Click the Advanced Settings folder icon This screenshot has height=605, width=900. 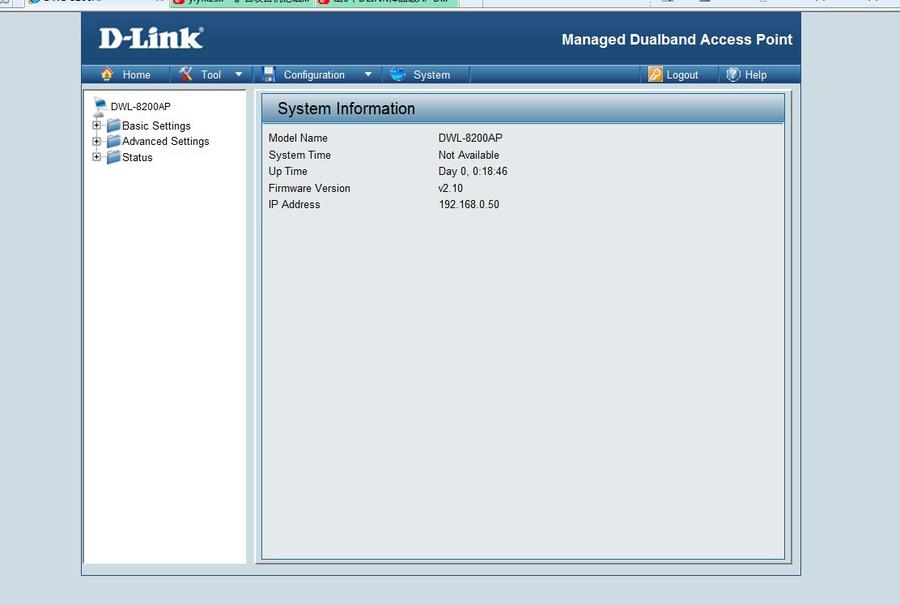pyautogui.click(x=114, y=141)
